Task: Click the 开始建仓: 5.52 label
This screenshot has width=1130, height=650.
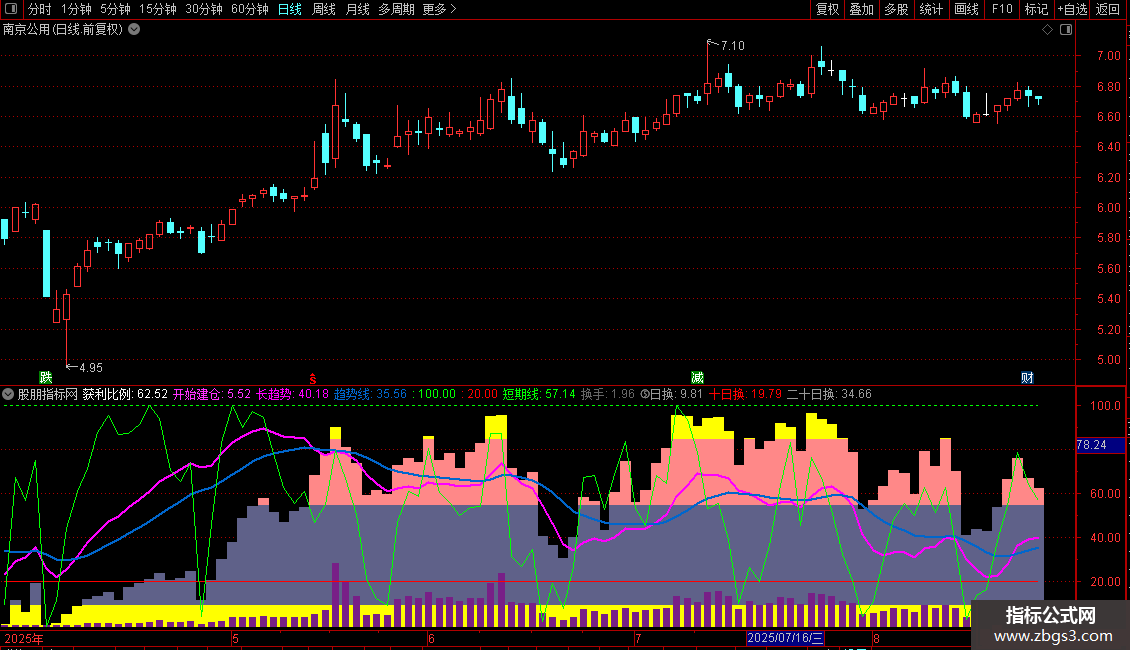Action: tap(212, 394)
